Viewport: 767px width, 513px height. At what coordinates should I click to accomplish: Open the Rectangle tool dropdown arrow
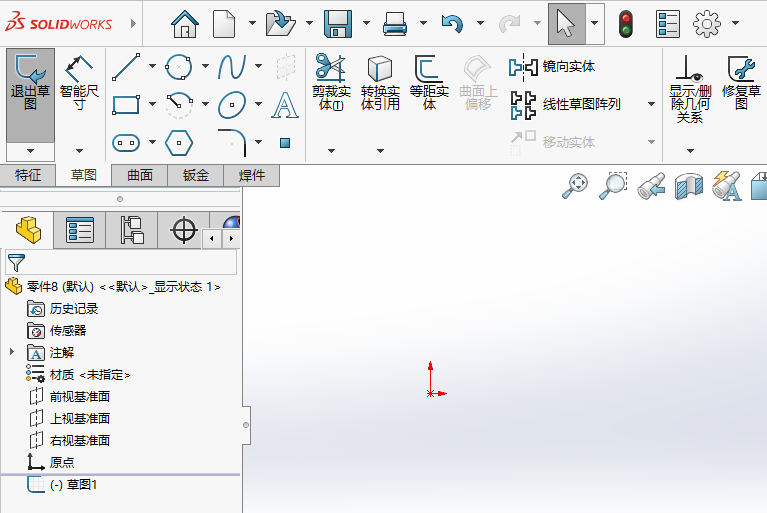point(152,104)
